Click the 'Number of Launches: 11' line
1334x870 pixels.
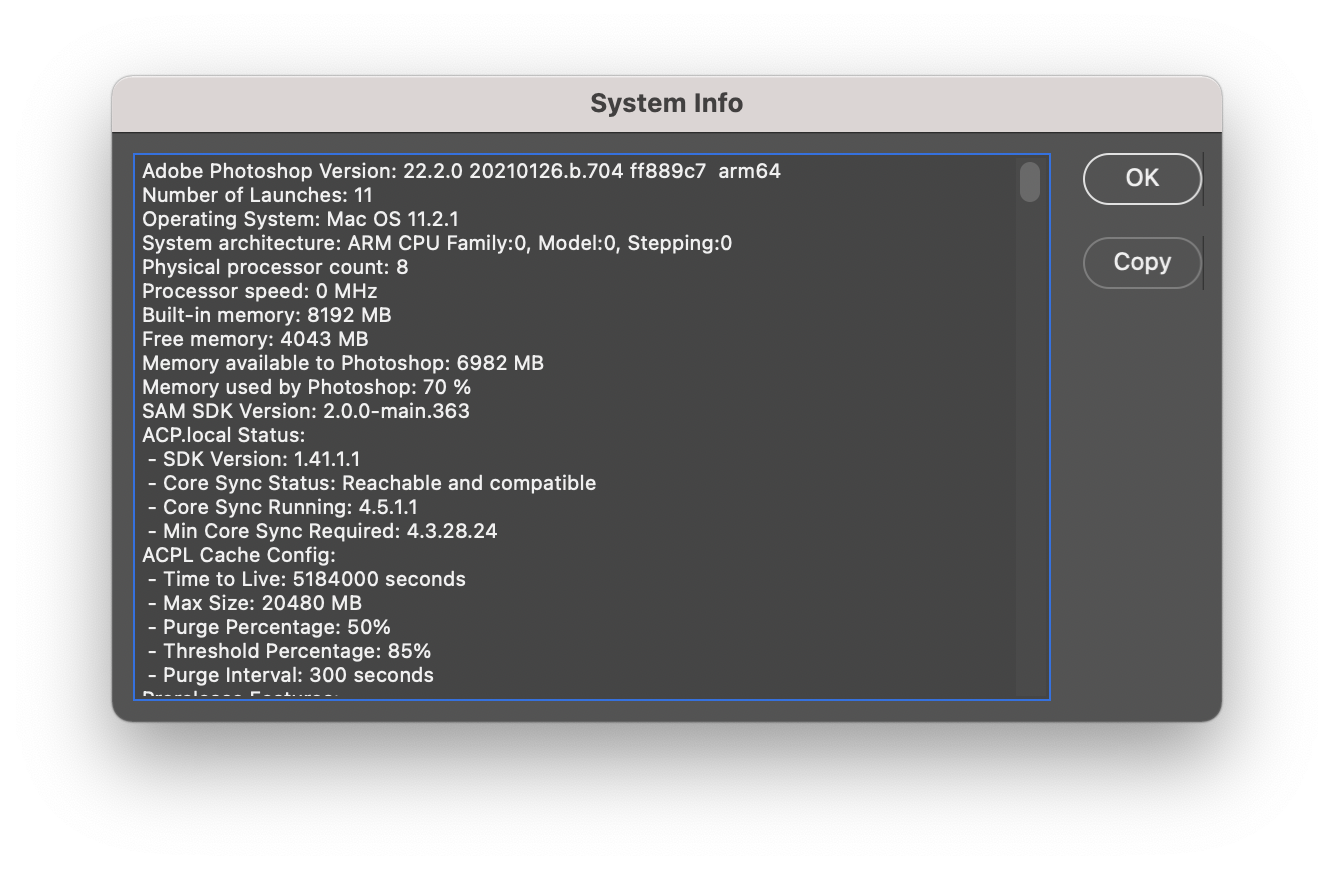click(x=257, y=195)
